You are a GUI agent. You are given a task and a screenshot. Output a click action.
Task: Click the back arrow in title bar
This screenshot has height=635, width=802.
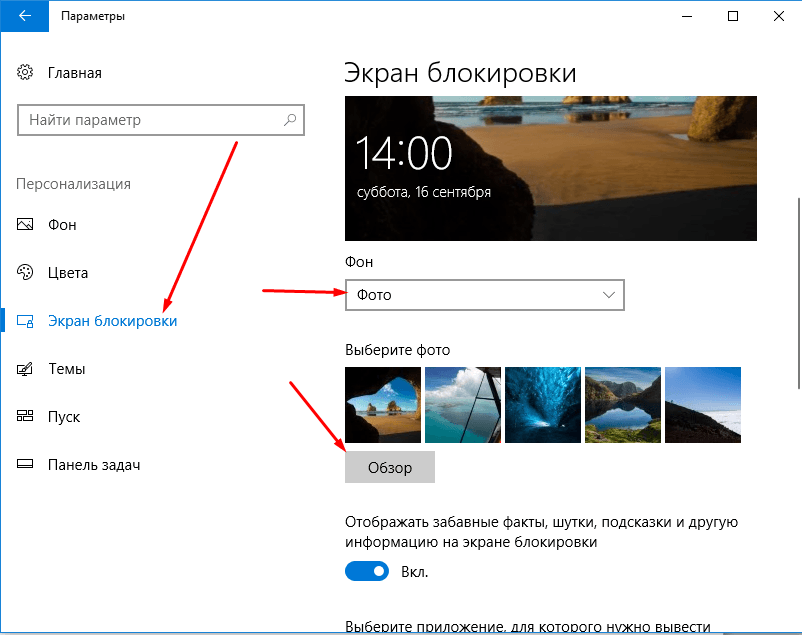point(25,16)
